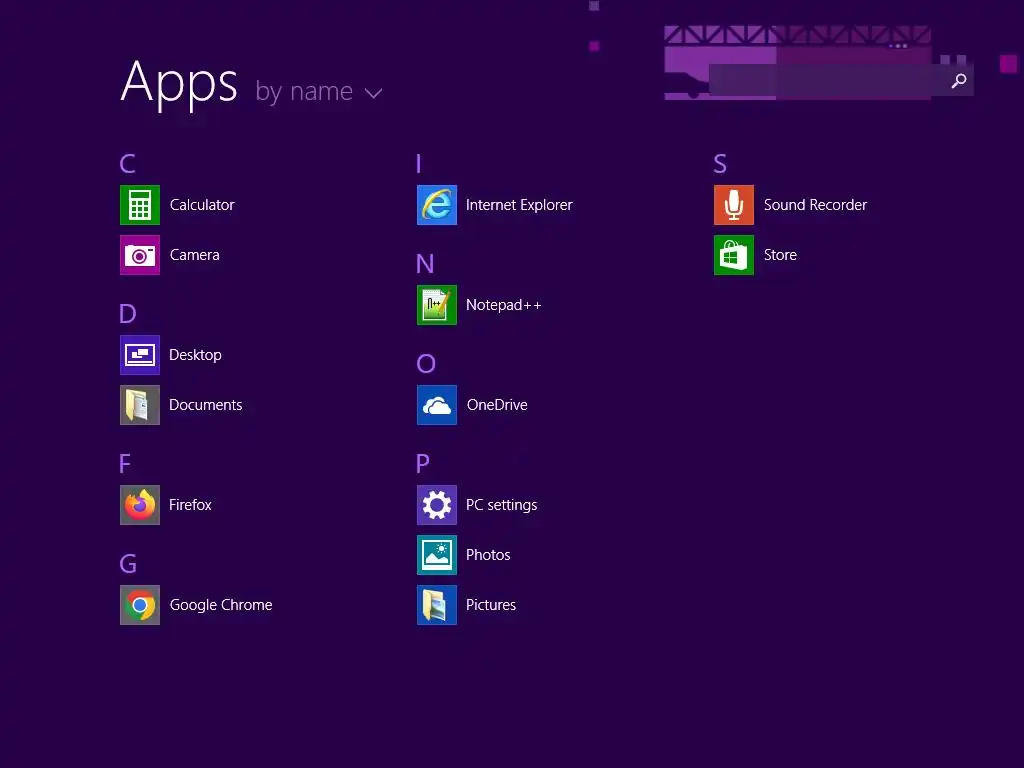
Task: Select the N letter heading
Action: (x=425, y=264)
